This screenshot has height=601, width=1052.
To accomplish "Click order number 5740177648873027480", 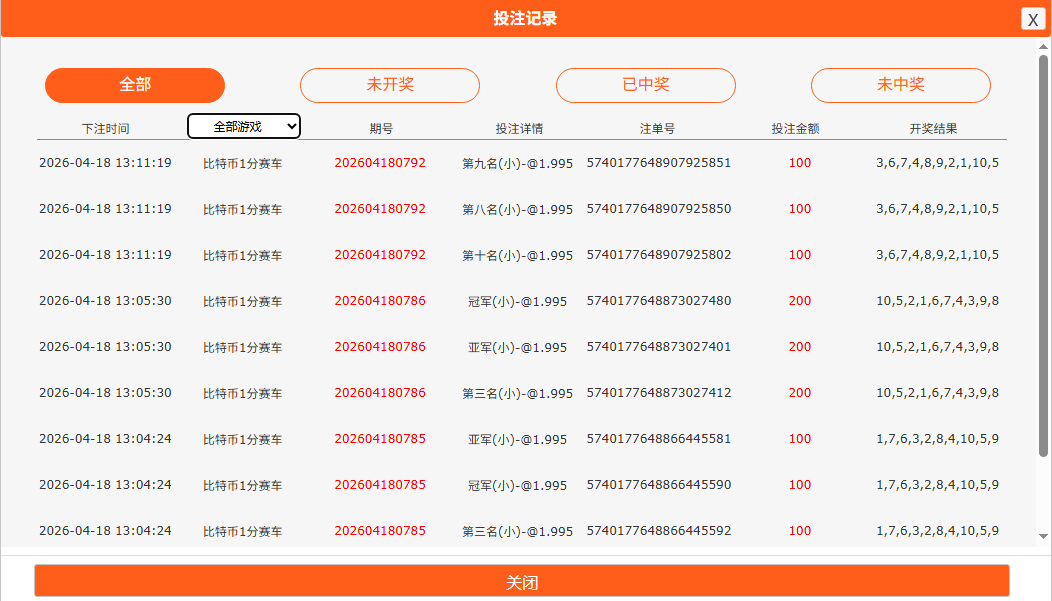I will pos(658,301).
